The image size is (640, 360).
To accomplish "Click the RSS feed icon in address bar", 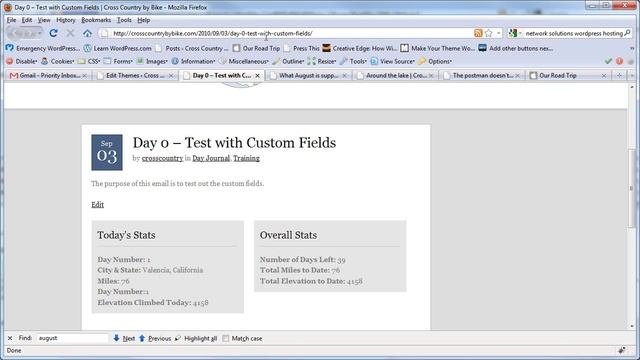I will [x=478, y=33].
